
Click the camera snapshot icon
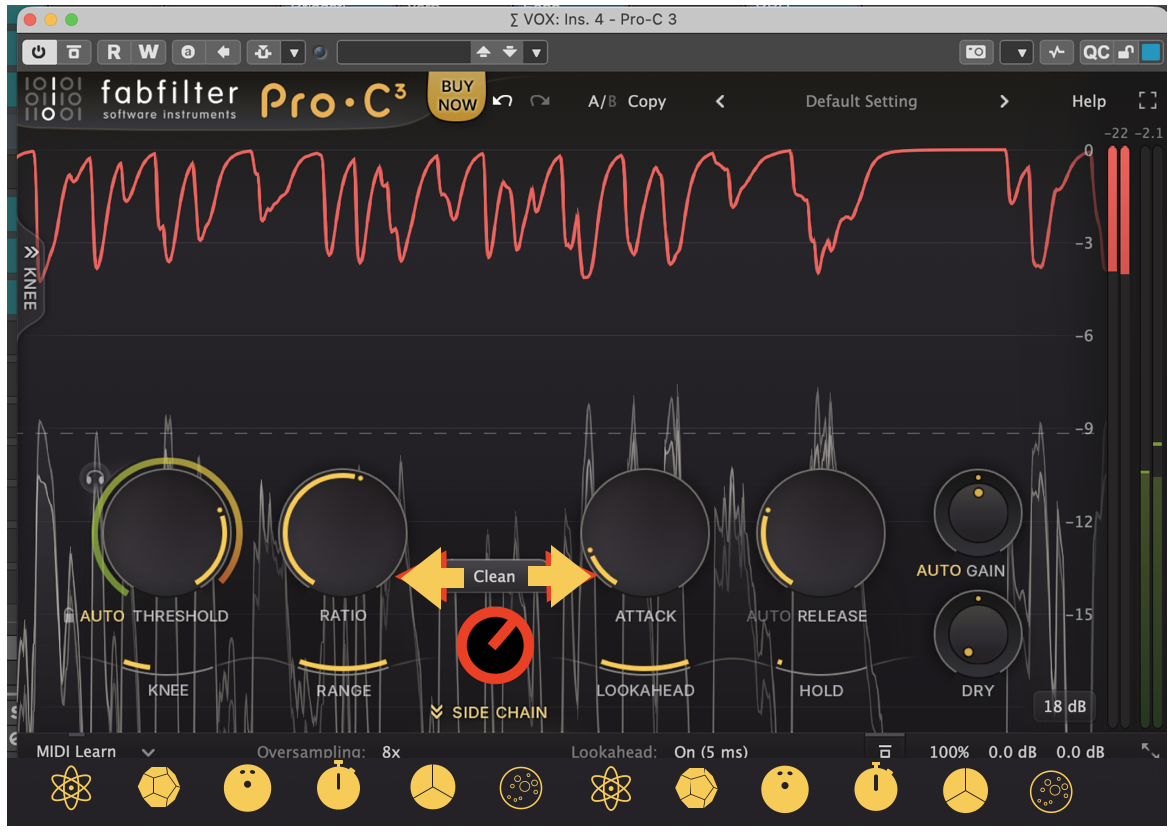coord(975,52)
